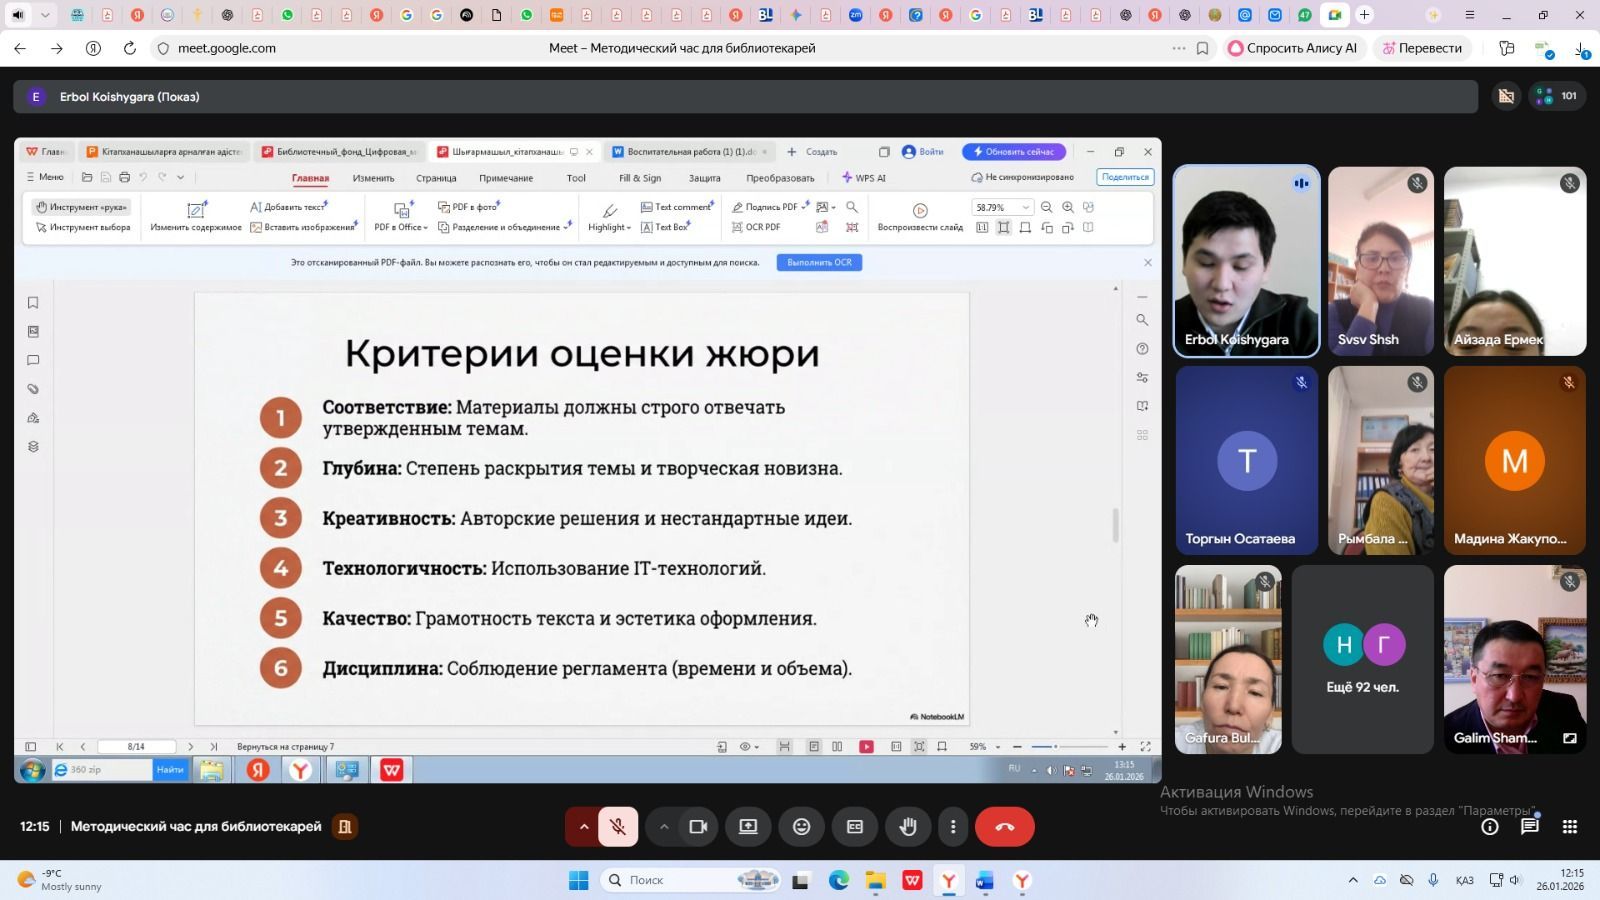This screenshot has width=1600, height=900.
Task: Open the meeting chat panel
Action: pyautogui.click(x=1529, y=826)
